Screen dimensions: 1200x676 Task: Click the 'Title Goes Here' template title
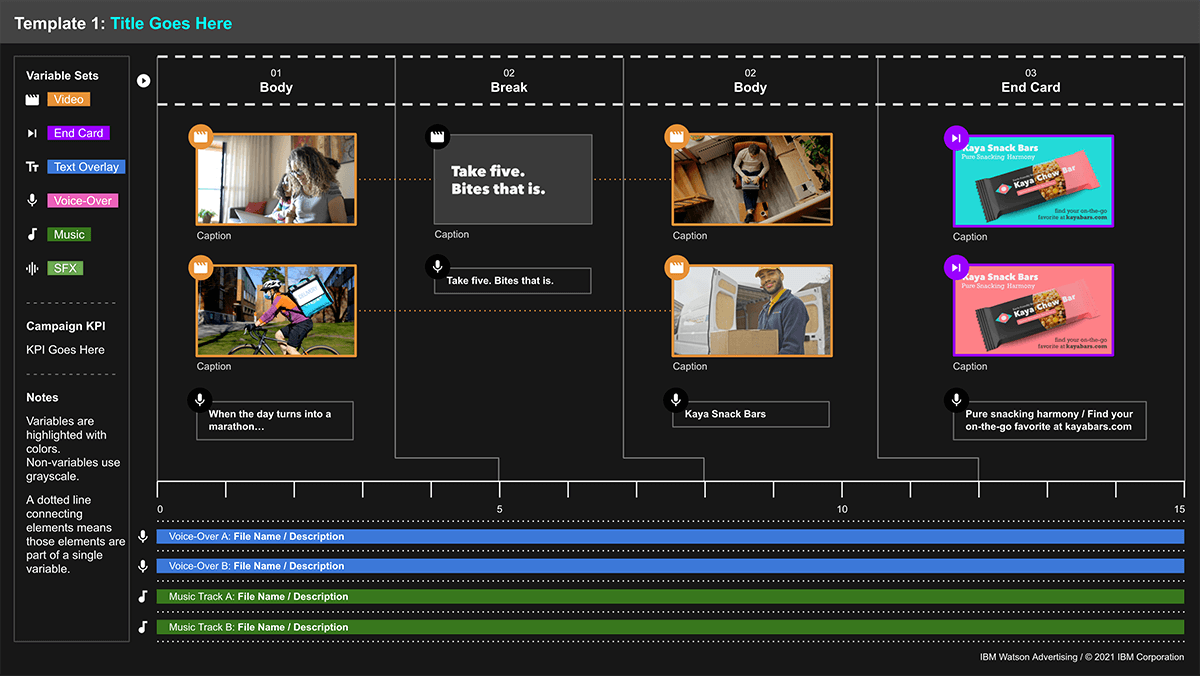[171, 23]
